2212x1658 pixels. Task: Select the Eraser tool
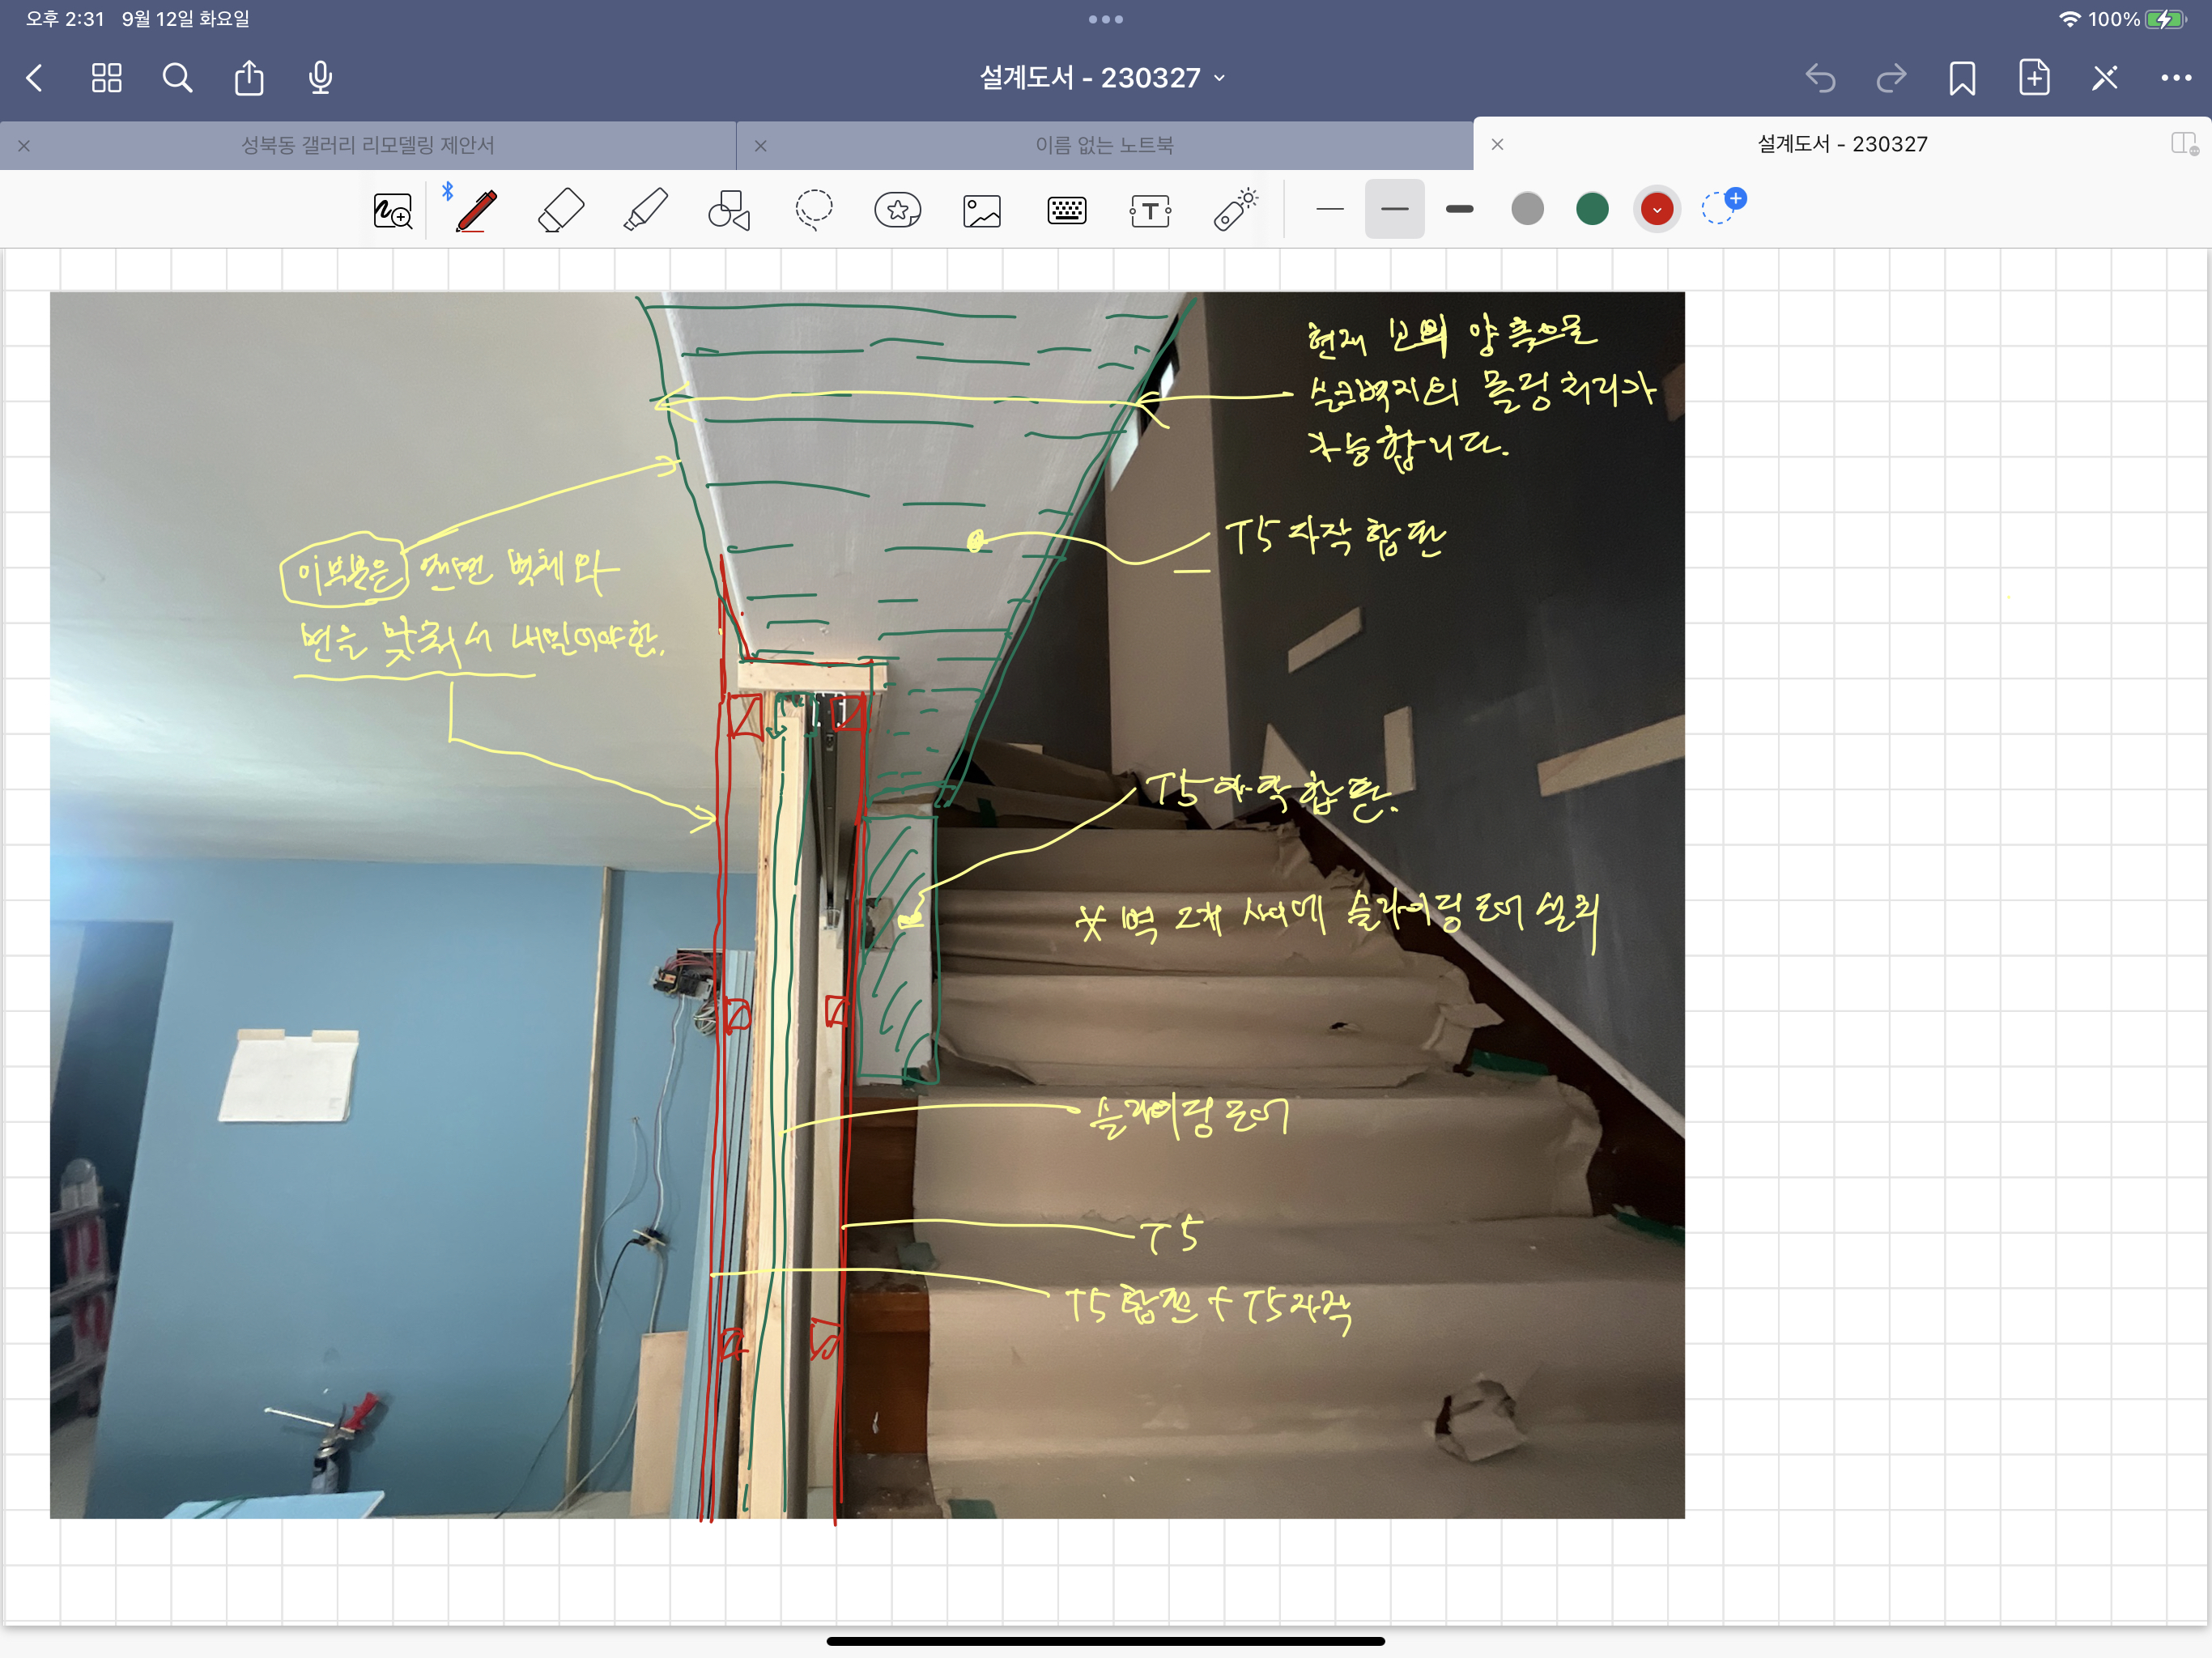coord(561,210)
